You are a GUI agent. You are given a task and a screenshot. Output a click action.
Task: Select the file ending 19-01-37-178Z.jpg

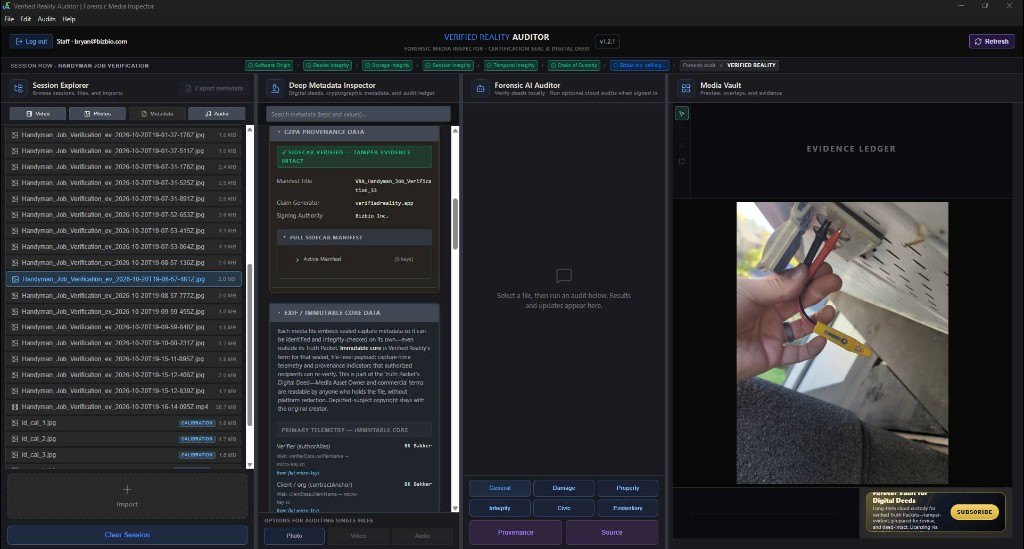pos(124,135)
